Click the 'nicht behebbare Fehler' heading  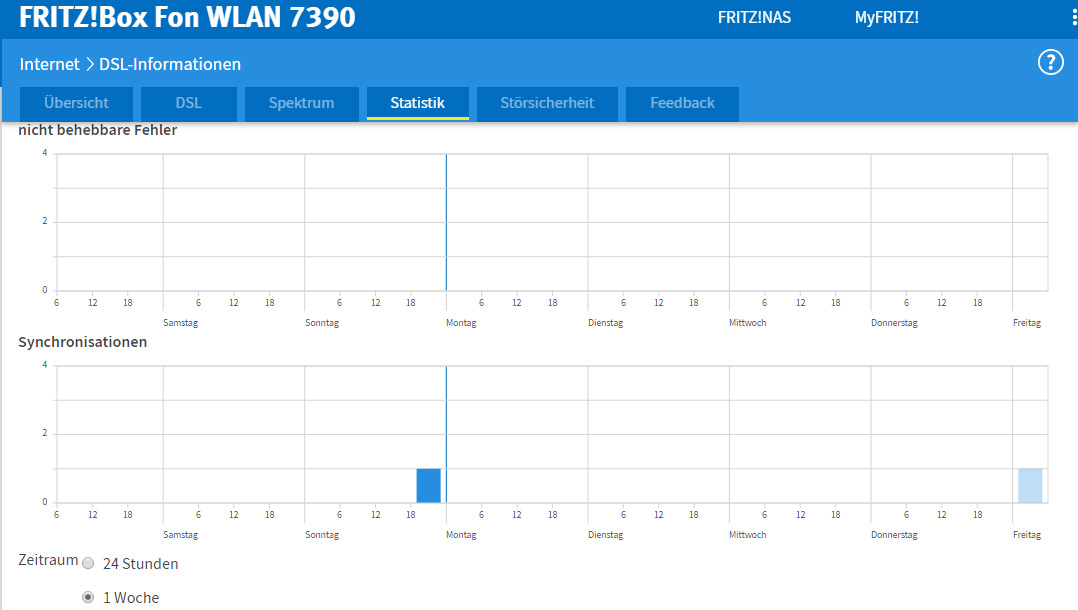[x=98, y=130]
